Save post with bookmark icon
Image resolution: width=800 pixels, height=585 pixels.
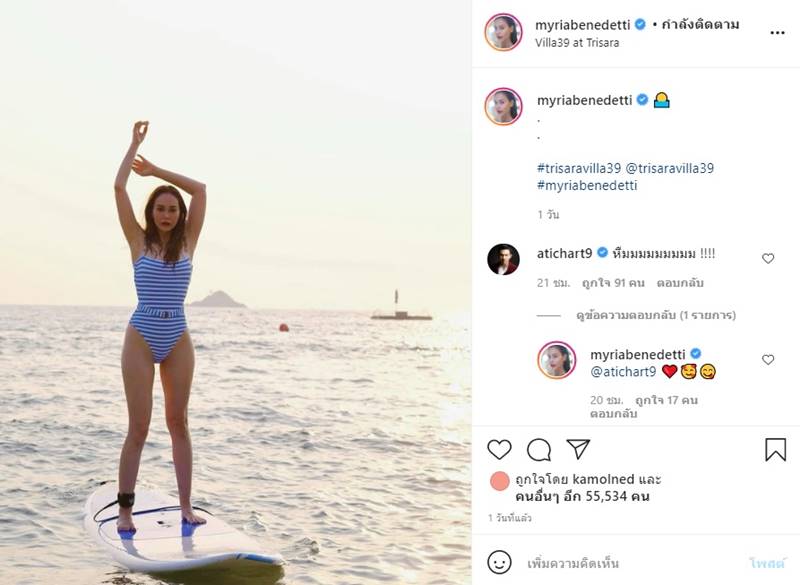pos(775,449)
